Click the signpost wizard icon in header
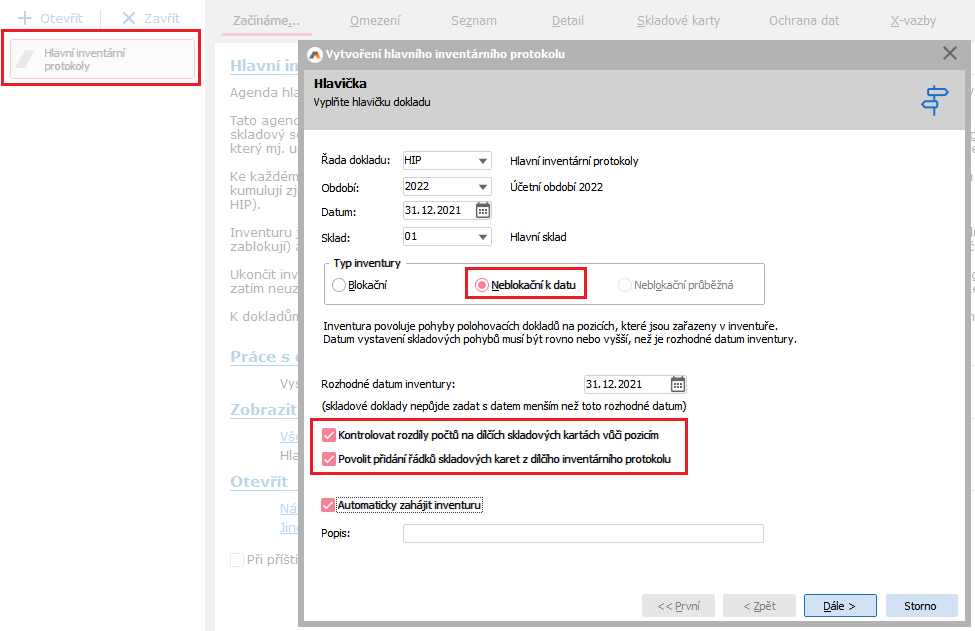 (x=935, y=100)
